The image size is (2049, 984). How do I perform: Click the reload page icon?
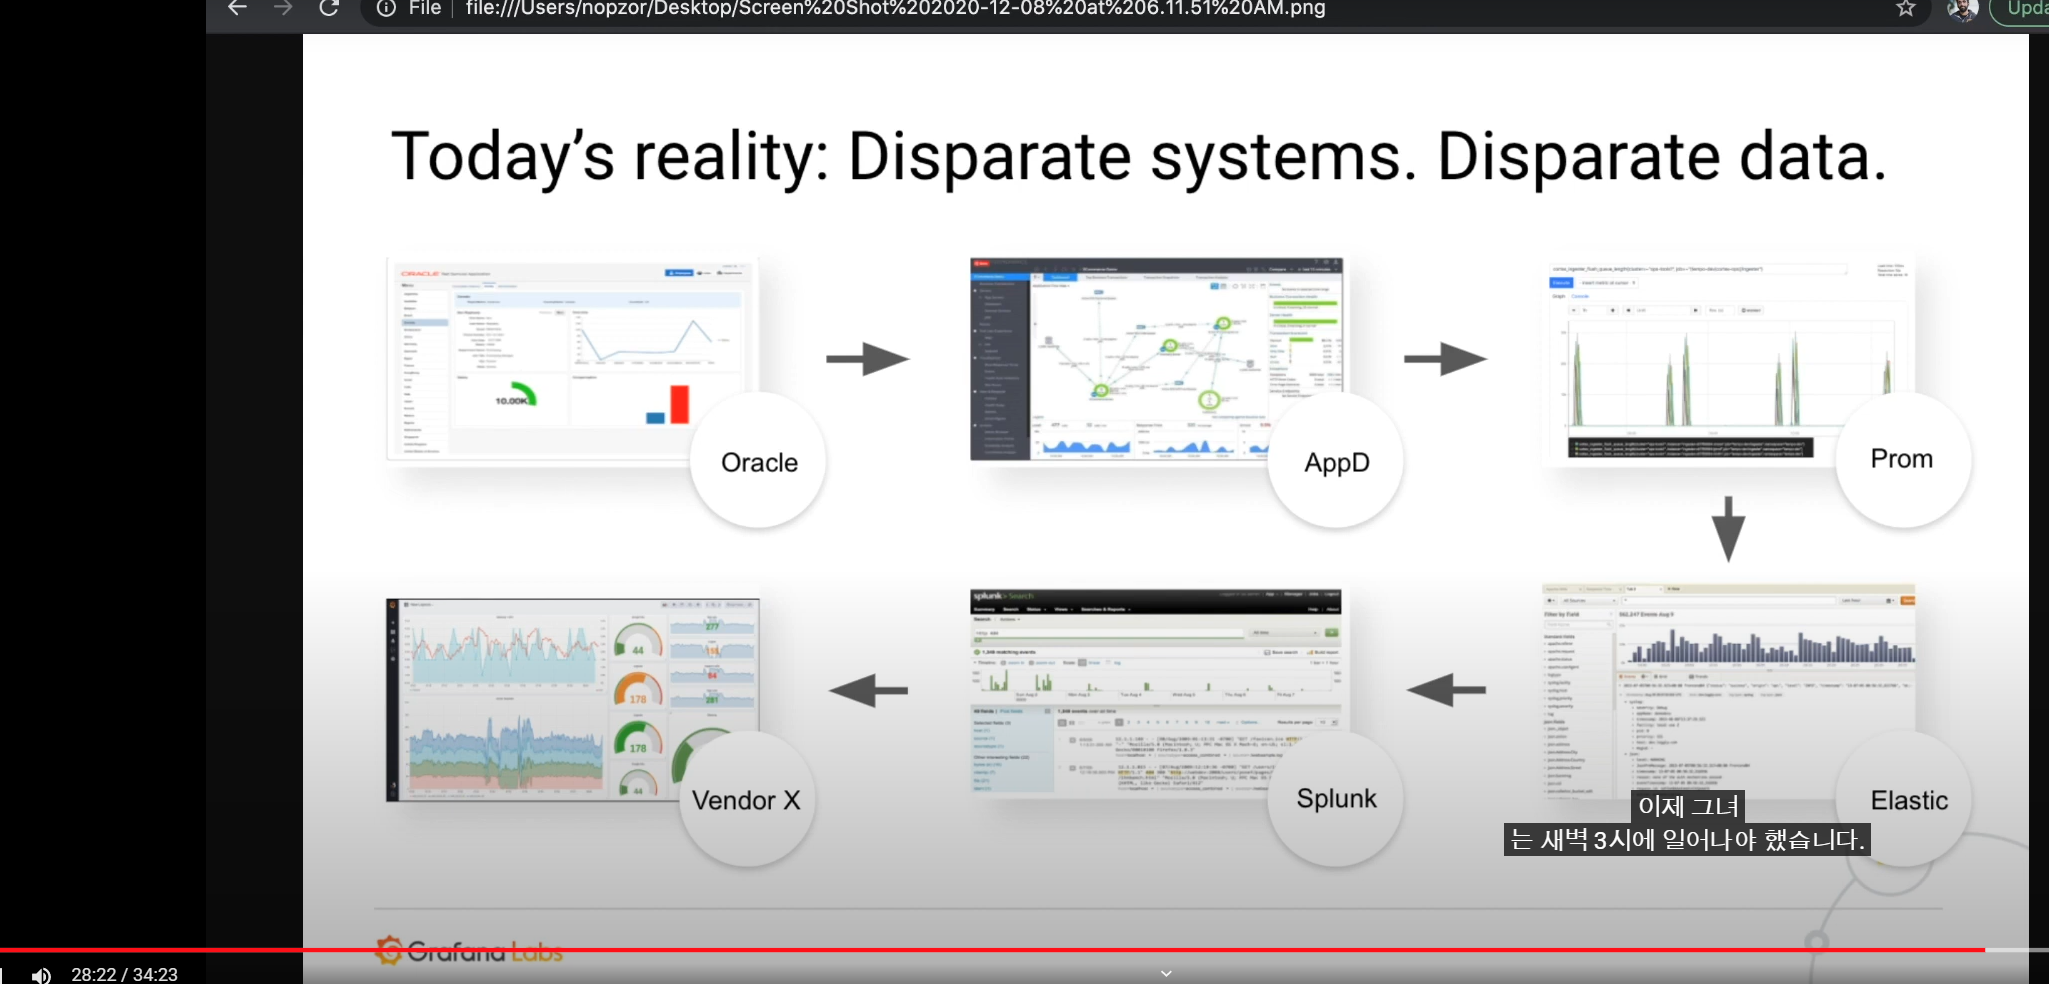coord(328,8)
